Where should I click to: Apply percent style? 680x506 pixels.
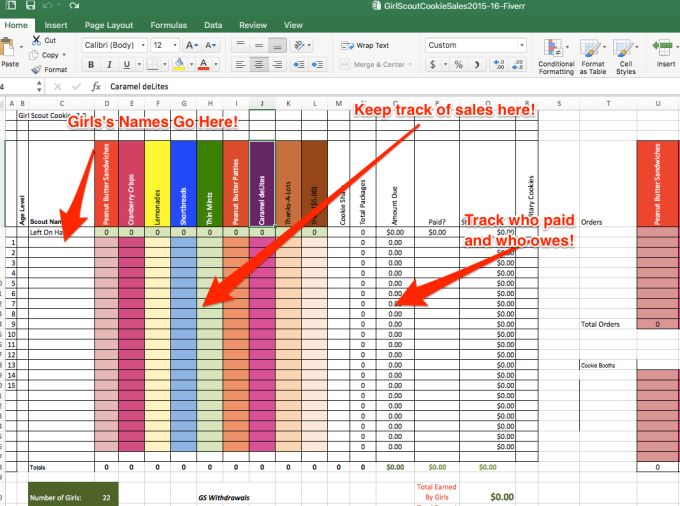[458, 65]
